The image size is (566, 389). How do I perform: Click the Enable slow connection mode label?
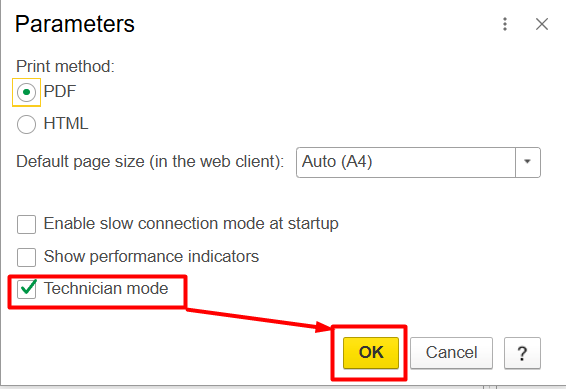pyautogui.click(x=191, y=224)
